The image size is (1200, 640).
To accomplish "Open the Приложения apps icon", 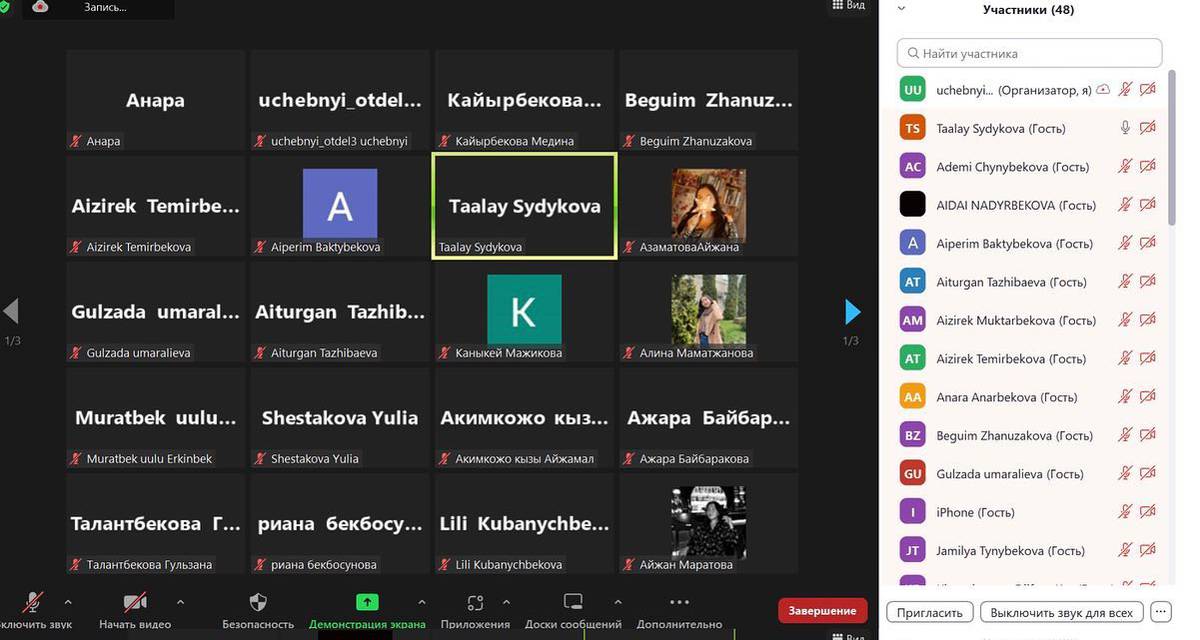I will (476, 602).
